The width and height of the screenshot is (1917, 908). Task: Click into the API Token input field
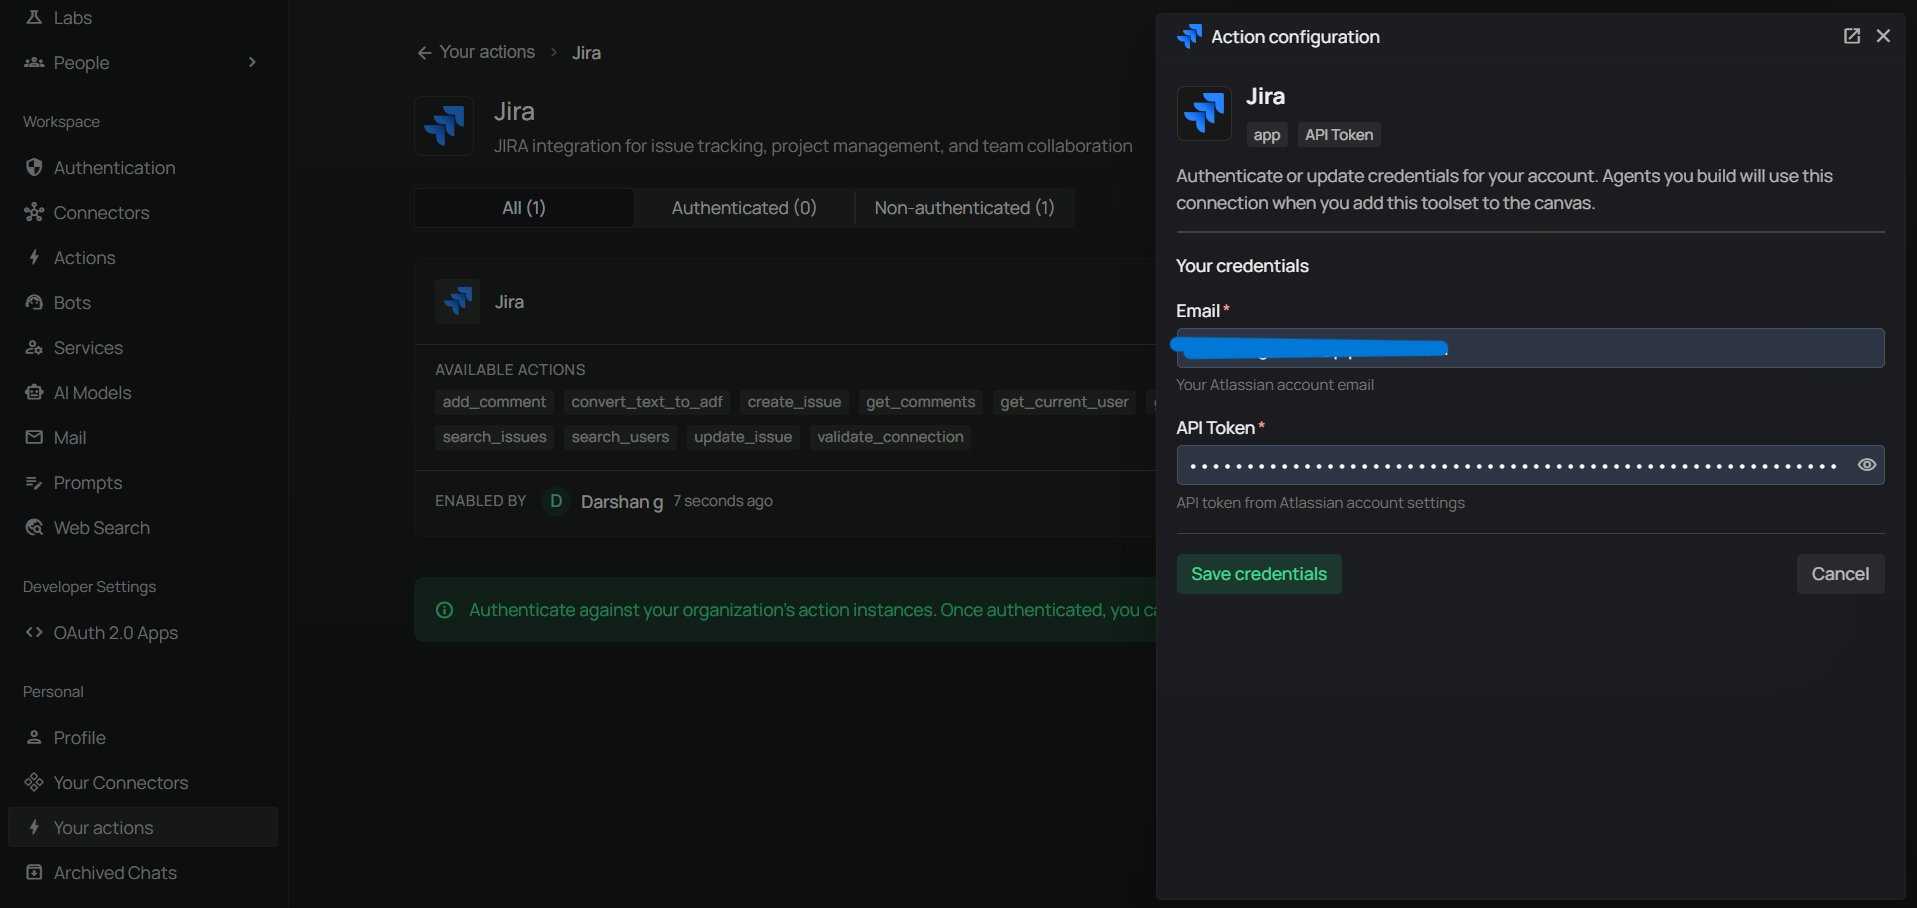click(x=1530, y=465)
